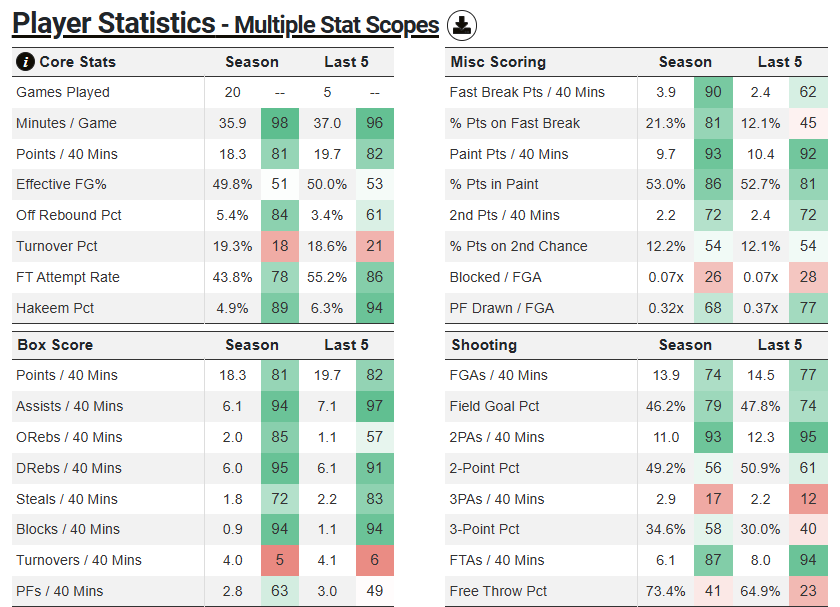Select the Hakeem Pct row label
This screenshot has height=607, width=840.
pyautogui.click(x=55, y=308)
